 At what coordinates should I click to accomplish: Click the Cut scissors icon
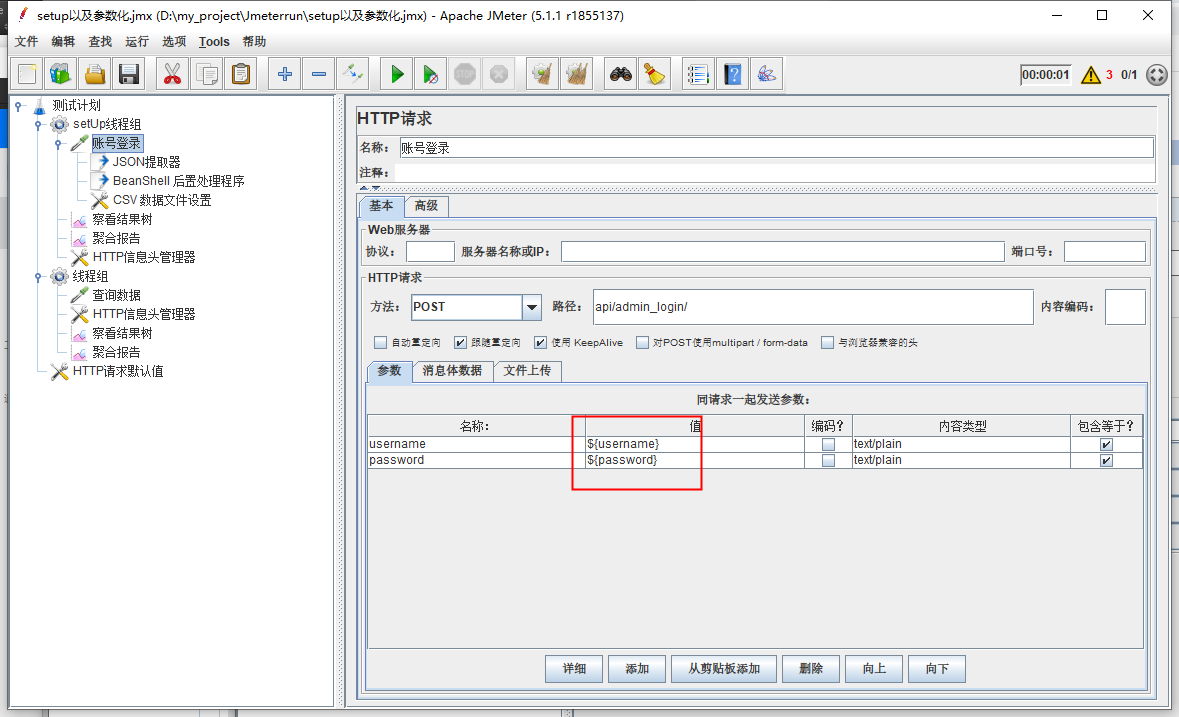coord(172,74)
